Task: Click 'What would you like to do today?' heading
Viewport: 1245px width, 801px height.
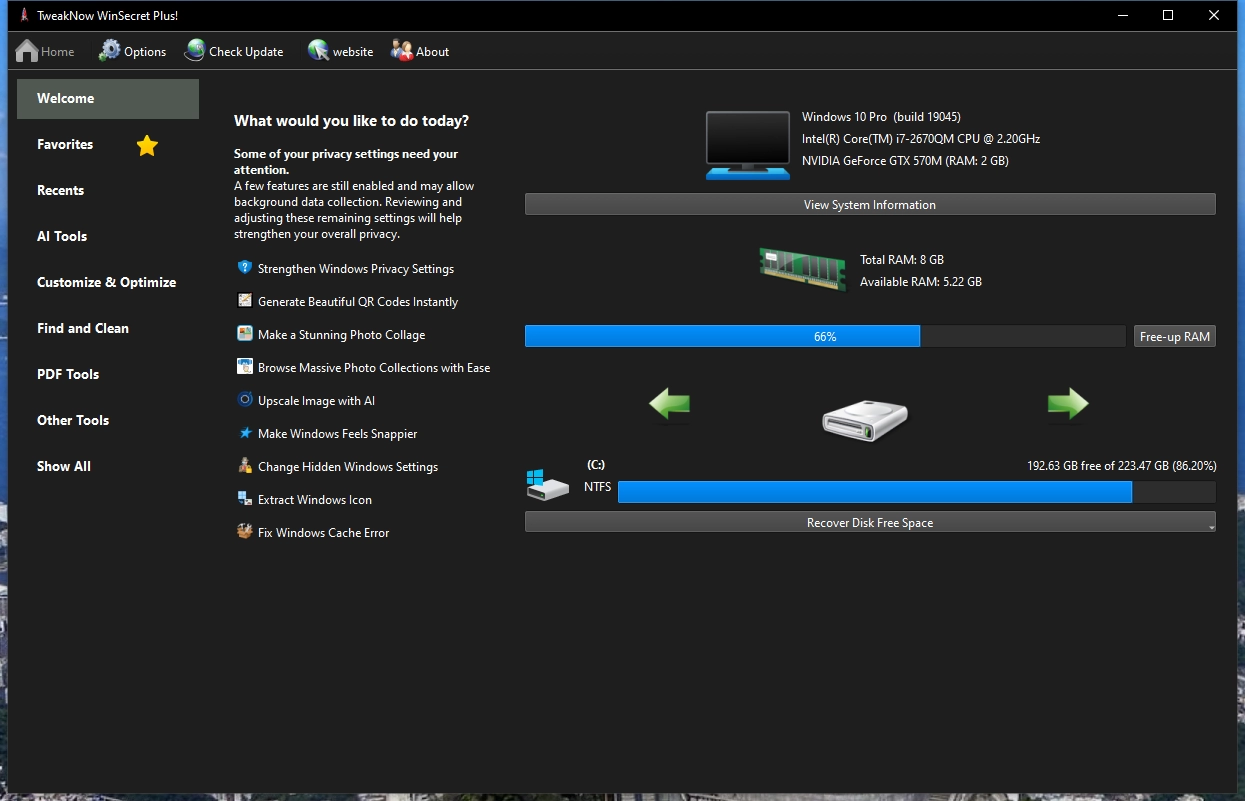Action: pyautogui.click(x=351, y=121)
